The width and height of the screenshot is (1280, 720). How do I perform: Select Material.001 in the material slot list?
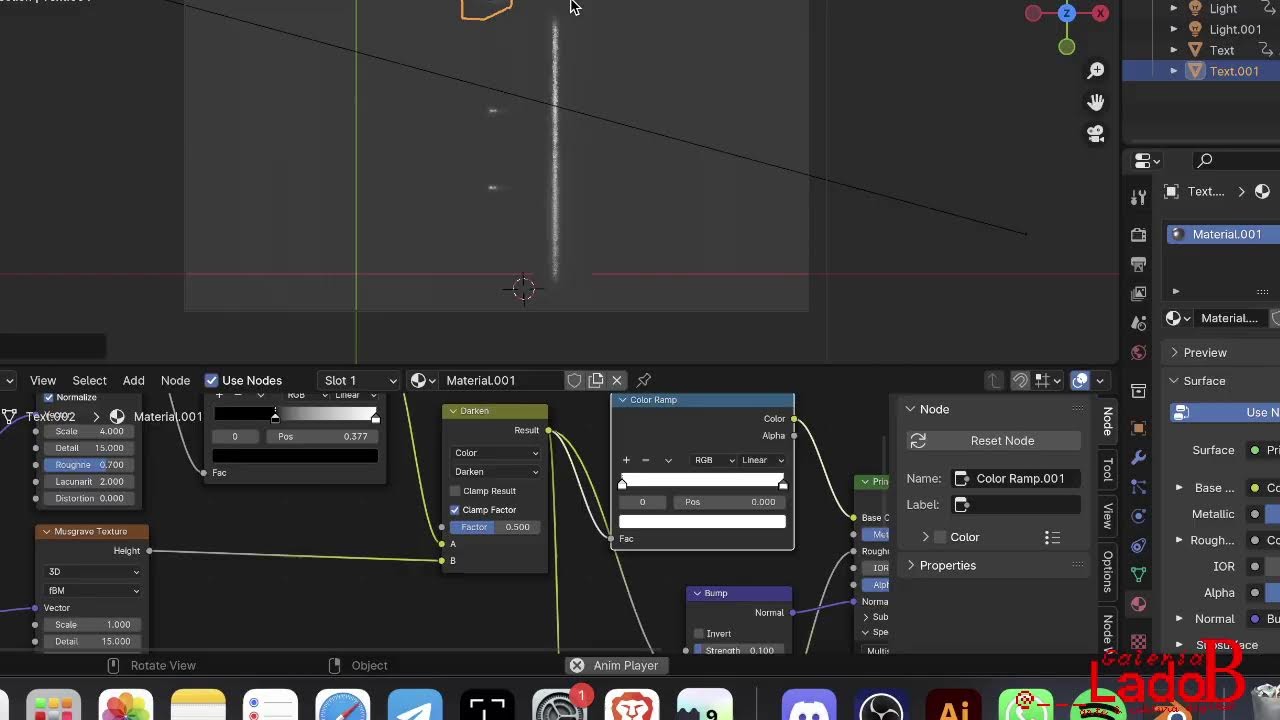[1224, 234]
